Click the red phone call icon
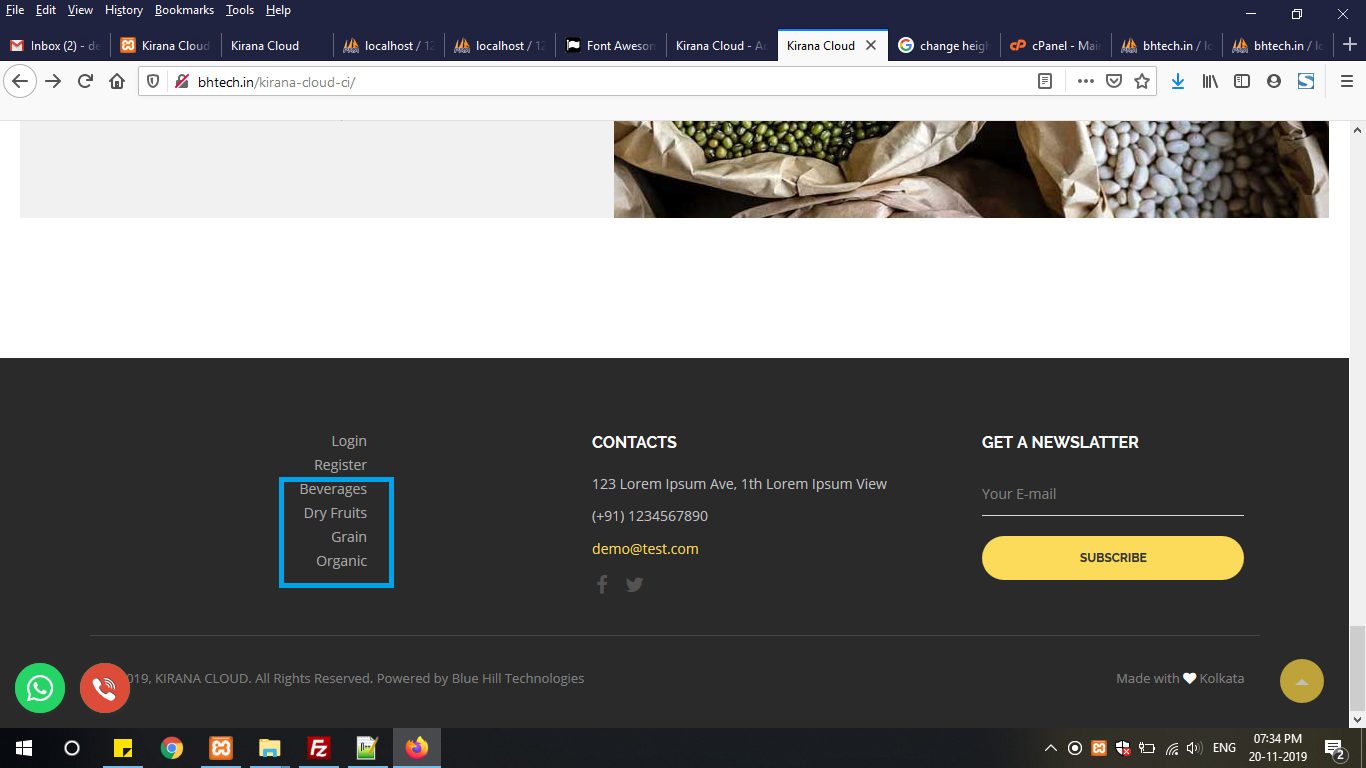The width and height of the screenshot is (1366, 768). click(104, 688)
